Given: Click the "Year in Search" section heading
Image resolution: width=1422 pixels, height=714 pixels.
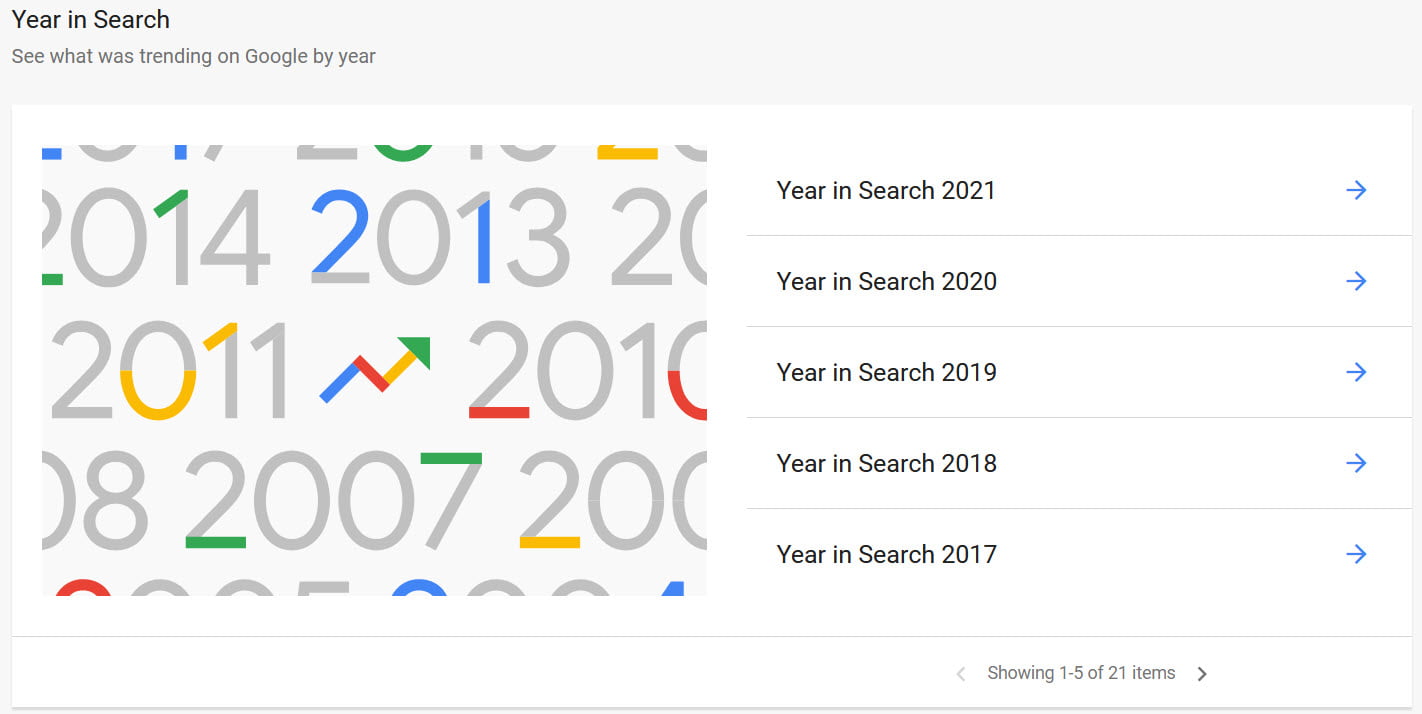Looking at the screenshot, I should coord(90,19).
